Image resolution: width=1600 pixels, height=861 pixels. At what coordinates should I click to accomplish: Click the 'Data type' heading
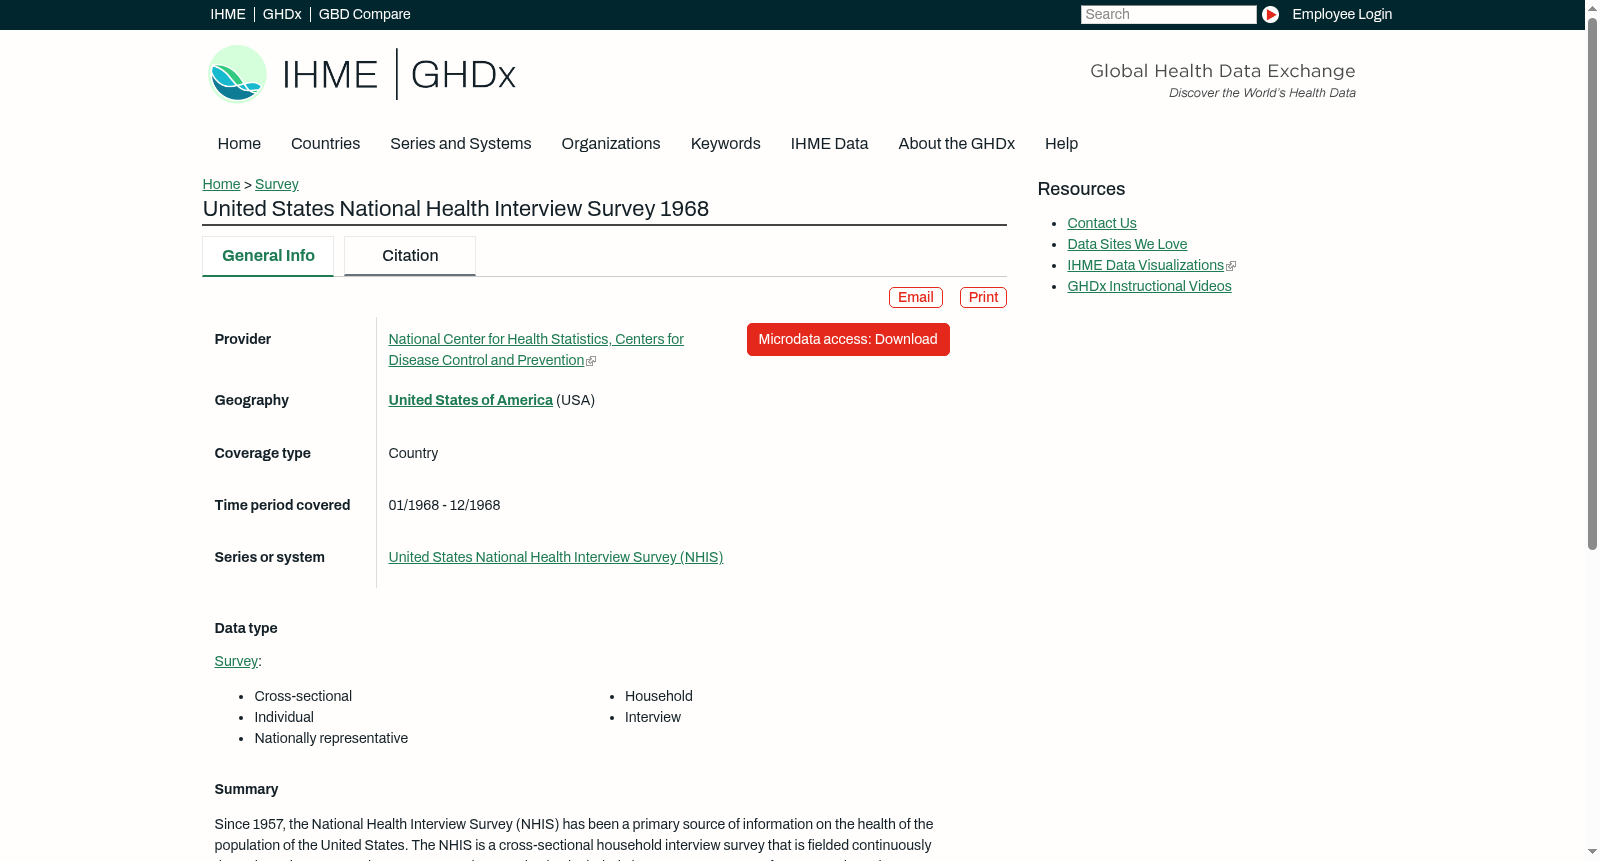[x=246, y=628]
